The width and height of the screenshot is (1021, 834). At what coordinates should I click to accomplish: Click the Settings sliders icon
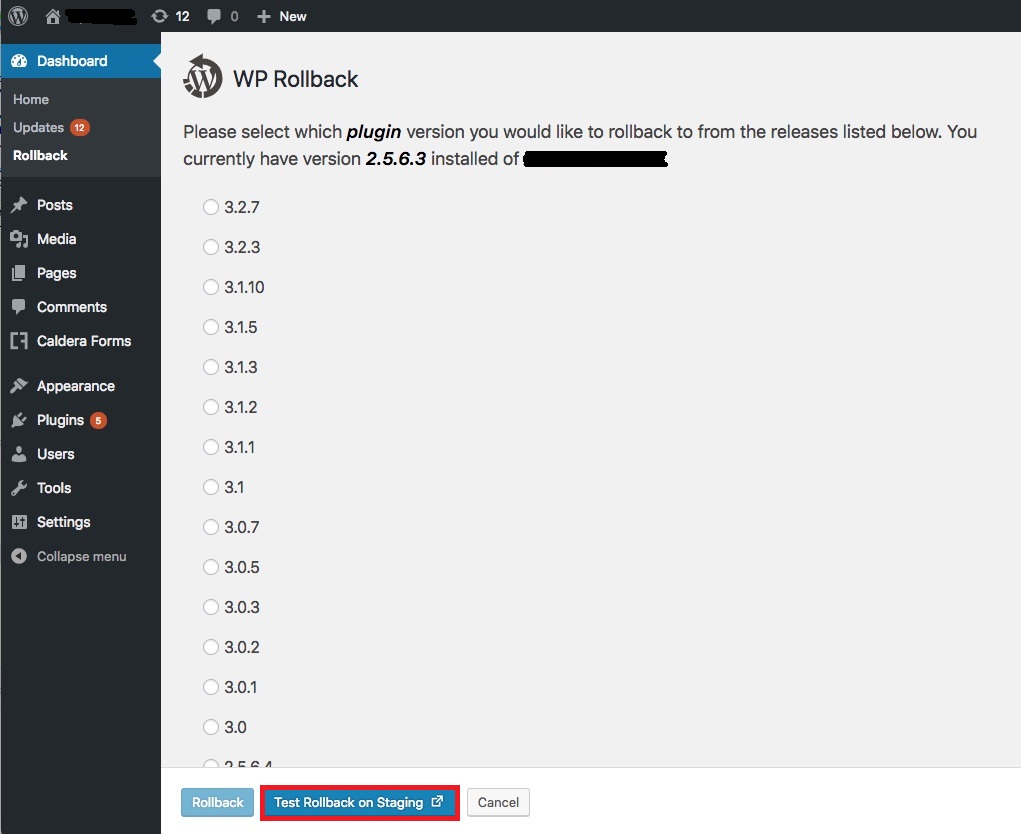[x=19, y=521]
